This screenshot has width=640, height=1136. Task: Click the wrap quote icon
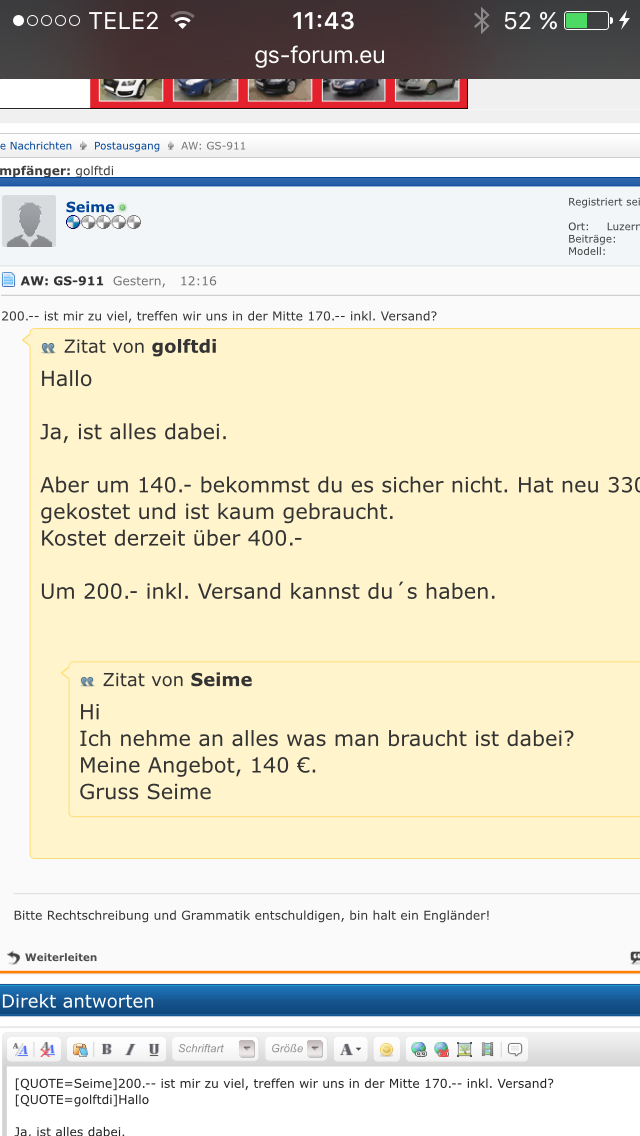click(x=515, y=1049)
